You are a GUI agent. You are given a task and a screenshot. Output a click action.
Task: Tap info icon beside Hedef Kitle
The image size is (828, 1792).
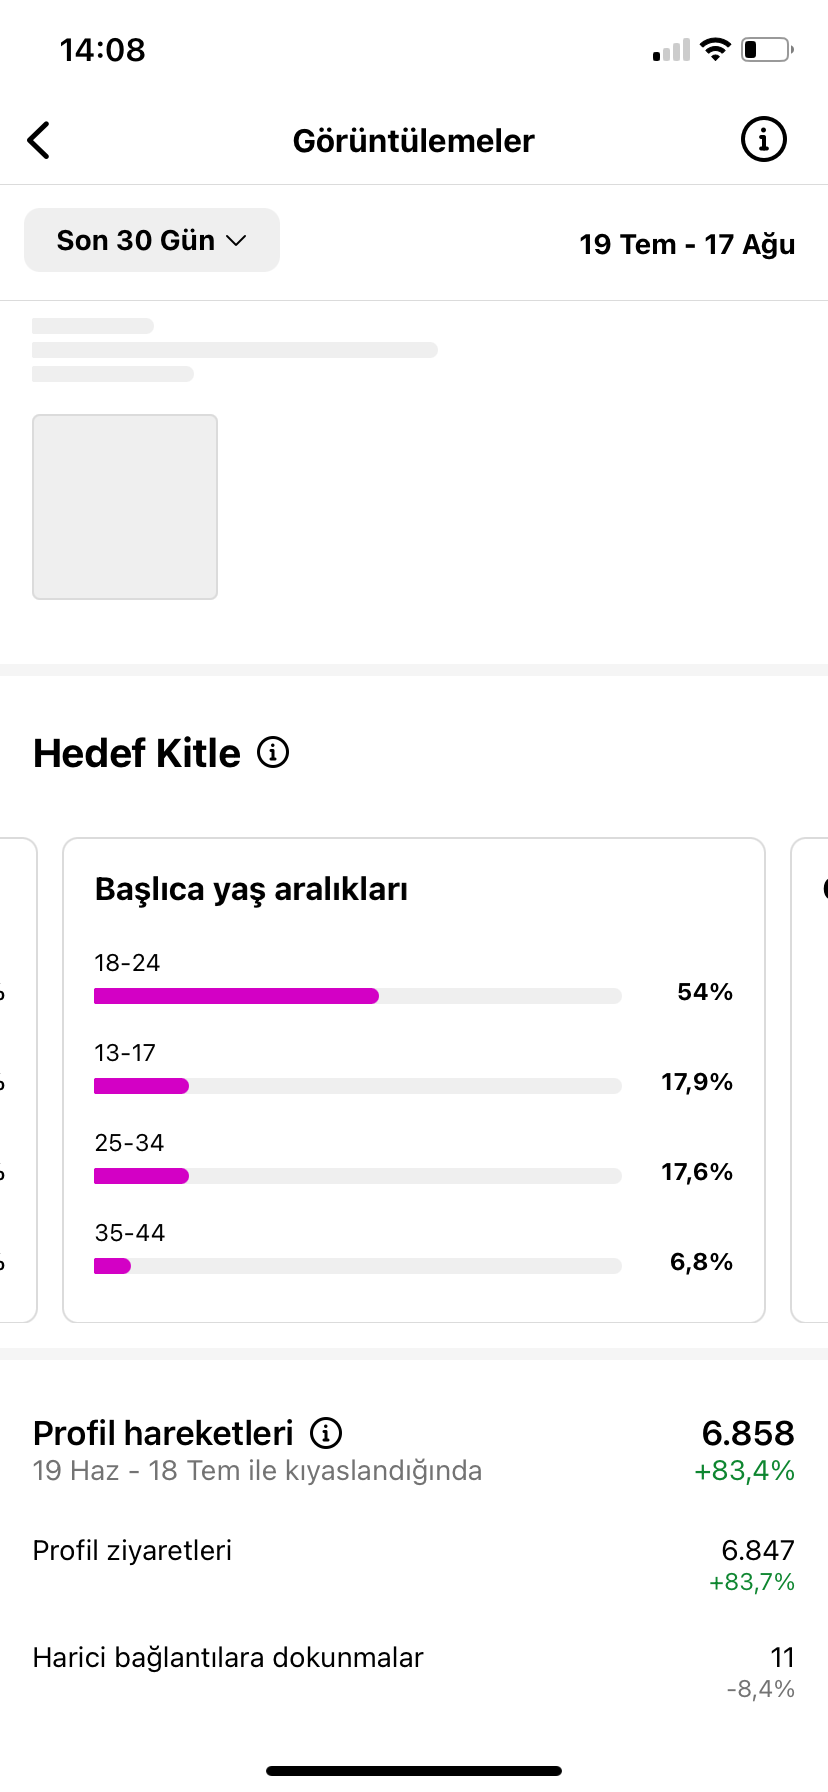click(x=273, y=752)
